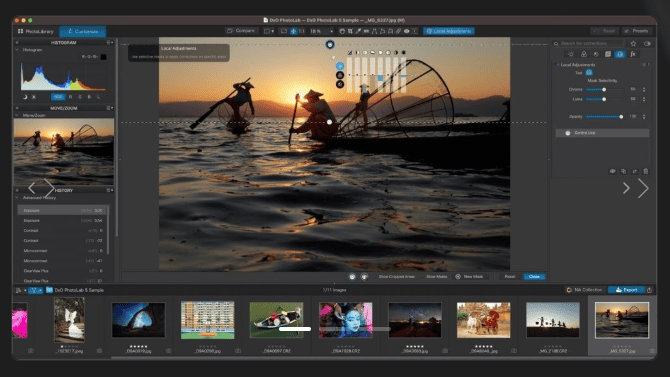Click the New Mask button
This screenshot has height=377, width=670.
click(x=470, y=277)
